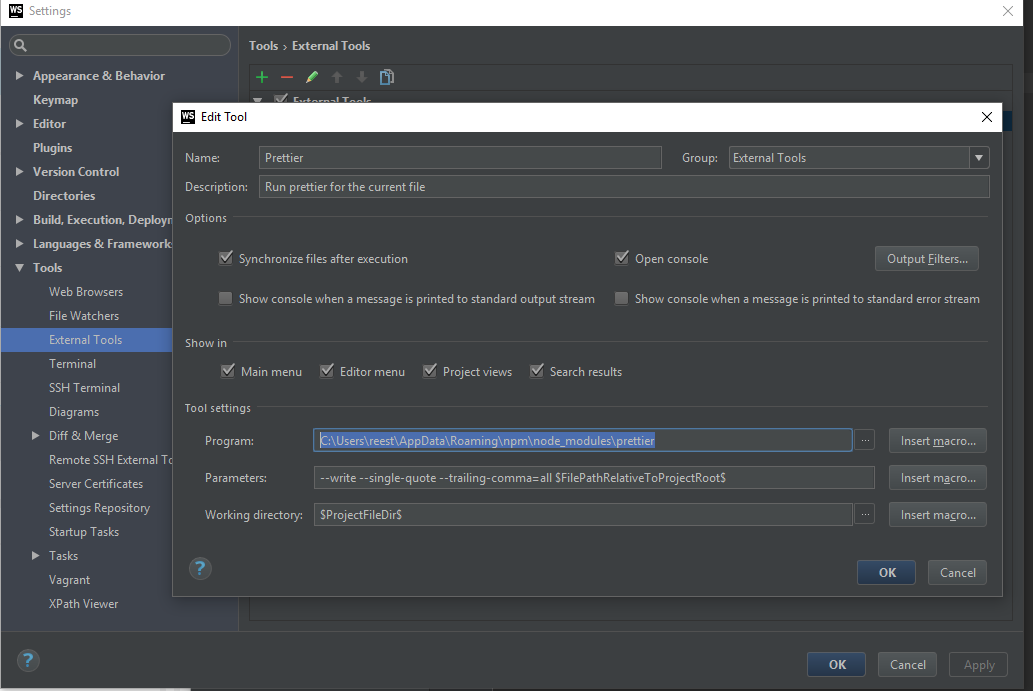Image resolution: width=1033 pixels, height=691 pixels.
Task: Expand the Build, Execution, Deployment section
Action: pyautogui.click(x=19, y=219)
